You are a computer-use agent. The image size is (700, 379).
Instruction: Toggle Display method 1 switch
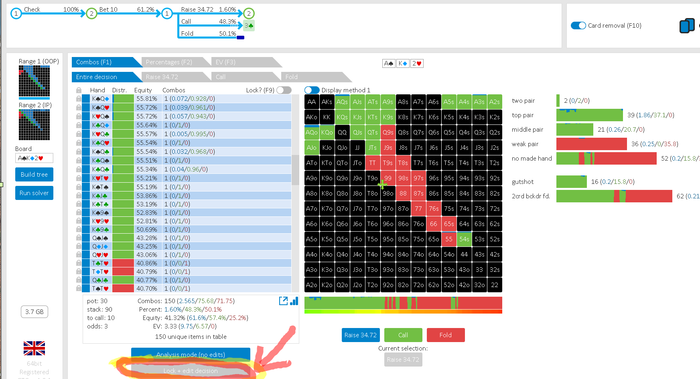point(312,90)
